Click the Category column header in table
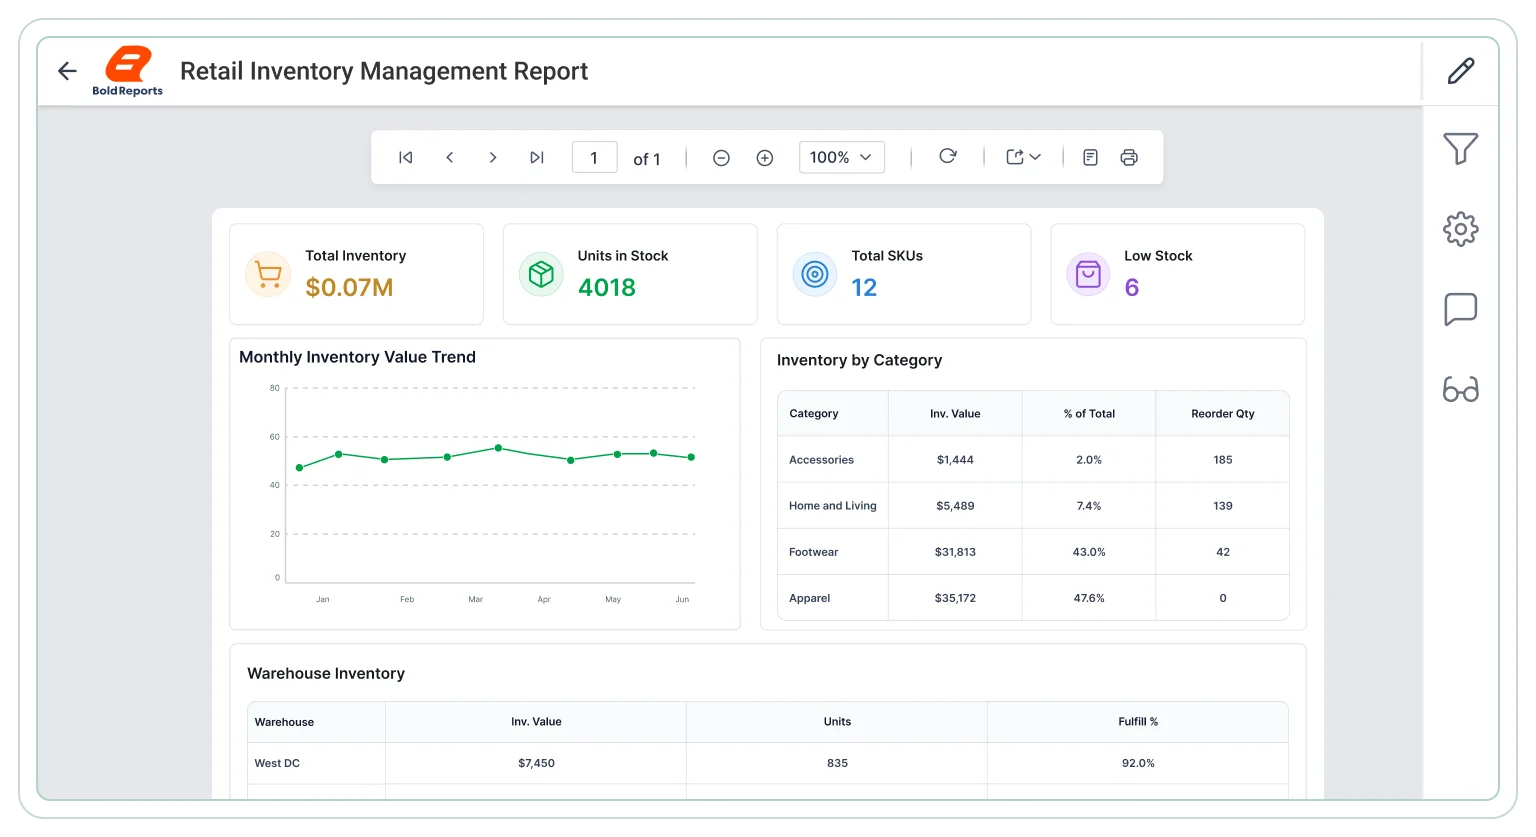Screen dimensions: 1536x837 pos(814,413)
